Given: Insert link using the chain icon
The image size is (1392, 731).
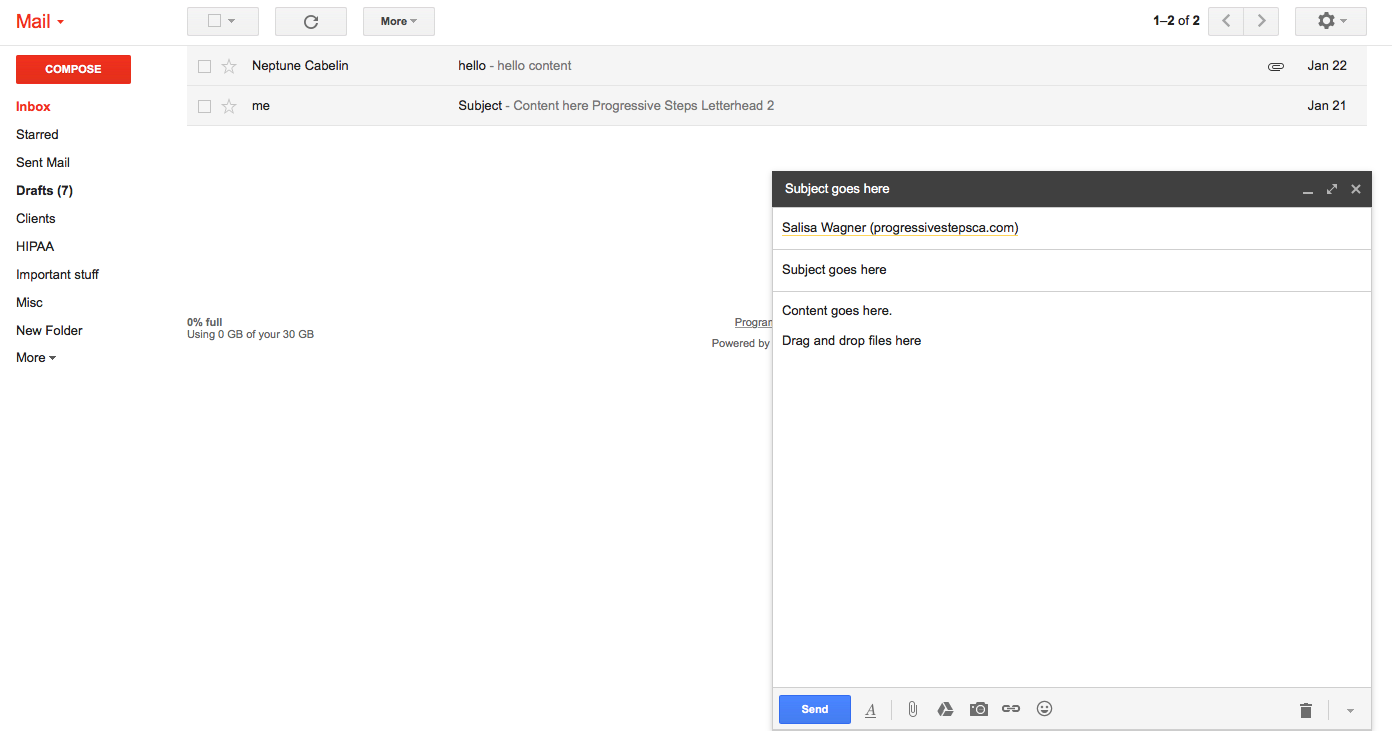Looking at the screenshot, I should pyautogui.click(x=1011, y=709).
